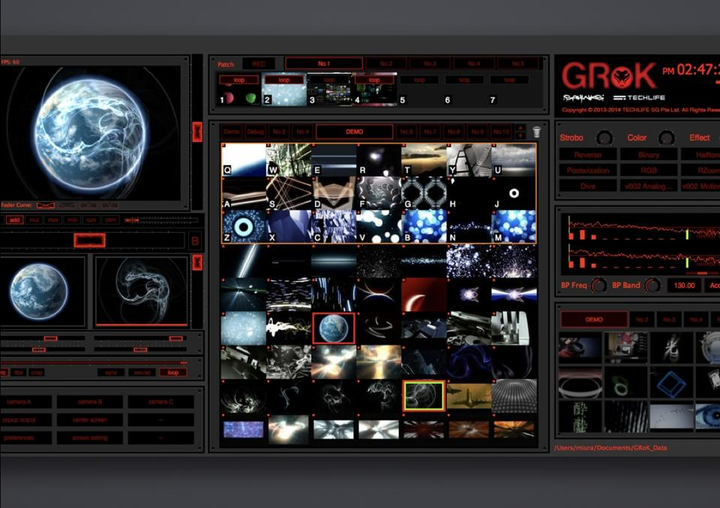Click the channel A Earth preview
Screen dimensions: 720x508
[41, 291]
